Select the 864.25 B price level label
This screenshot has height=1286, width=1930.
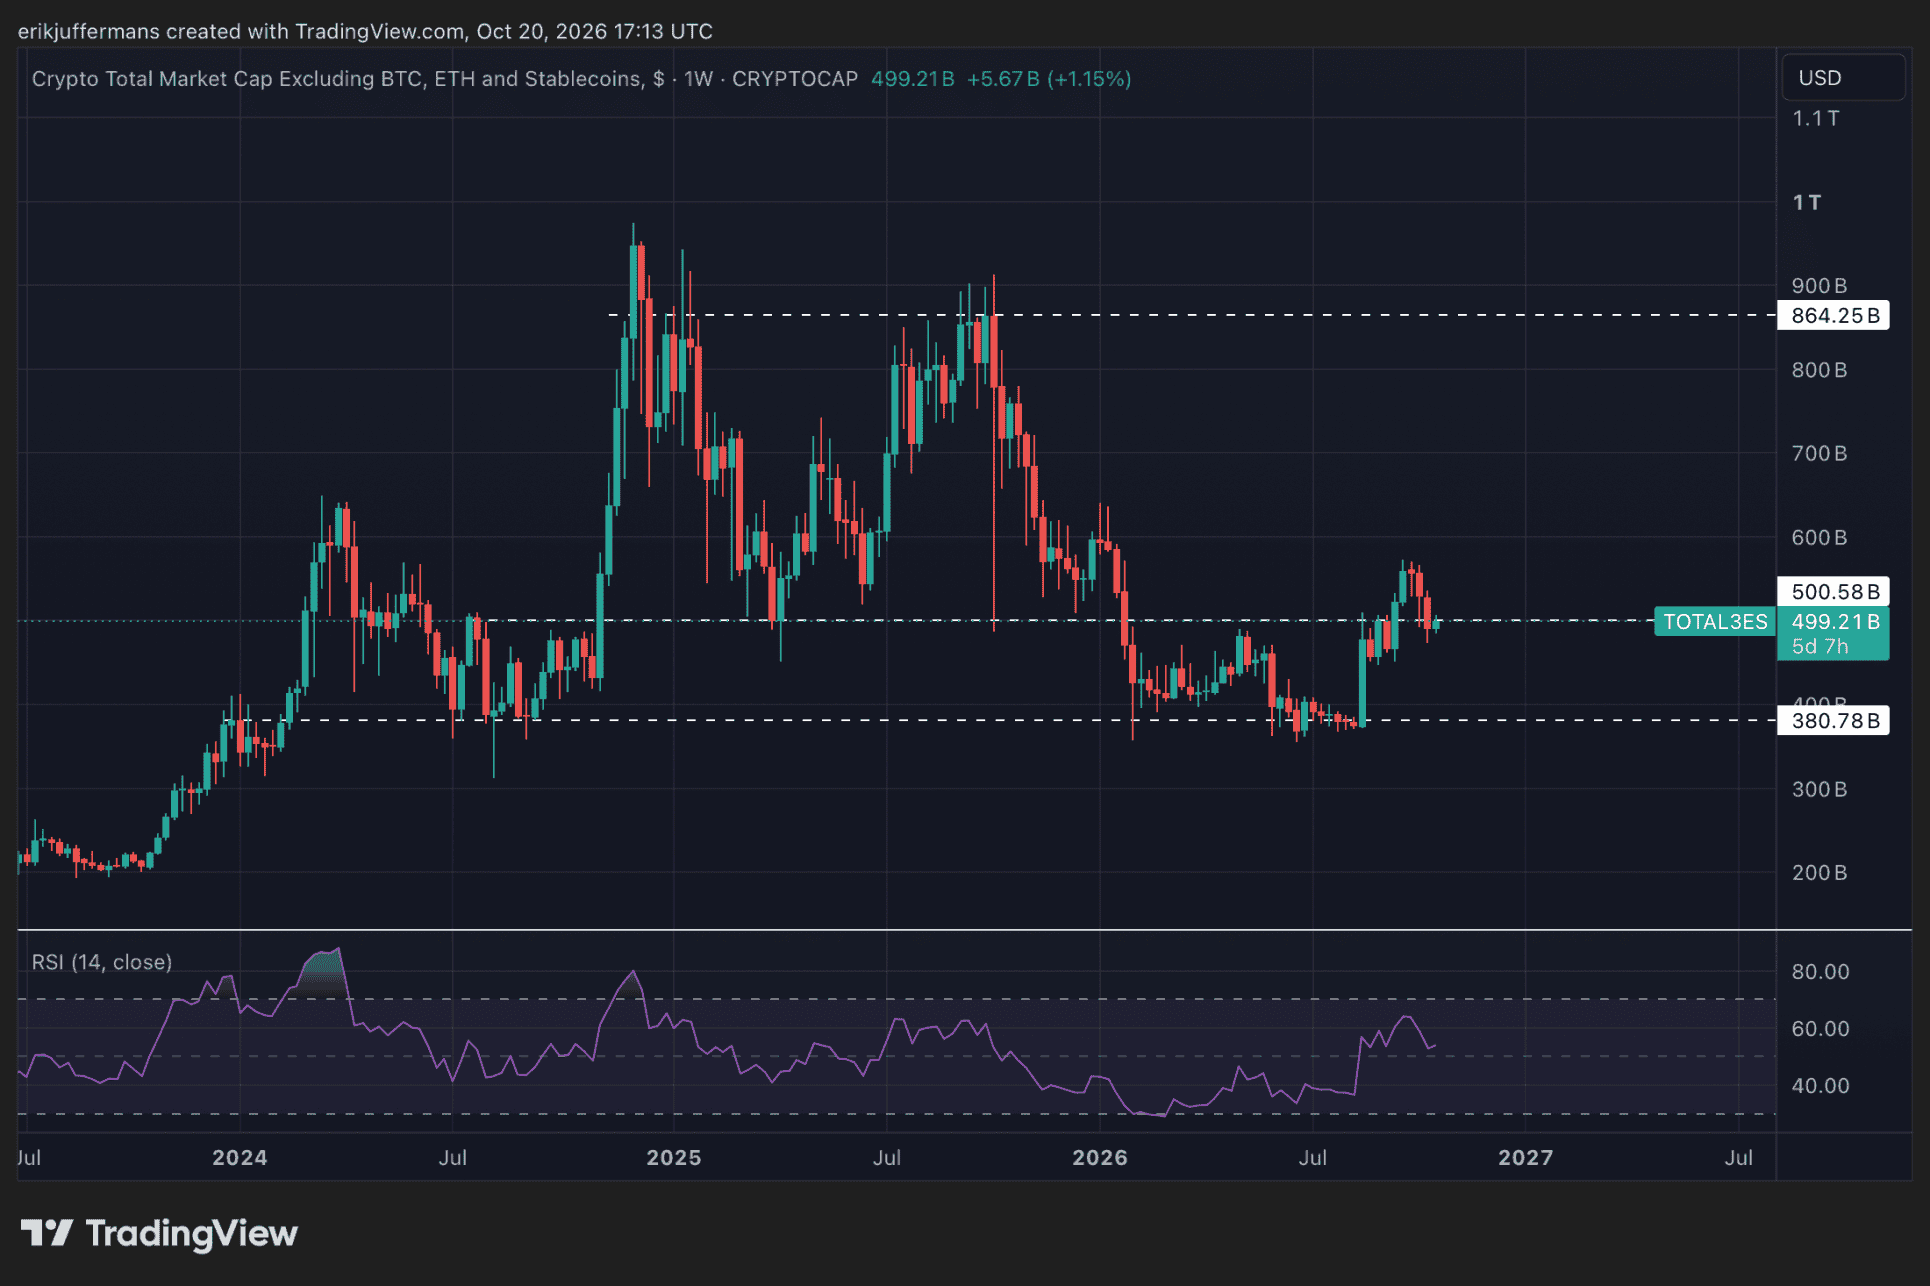1833,316
